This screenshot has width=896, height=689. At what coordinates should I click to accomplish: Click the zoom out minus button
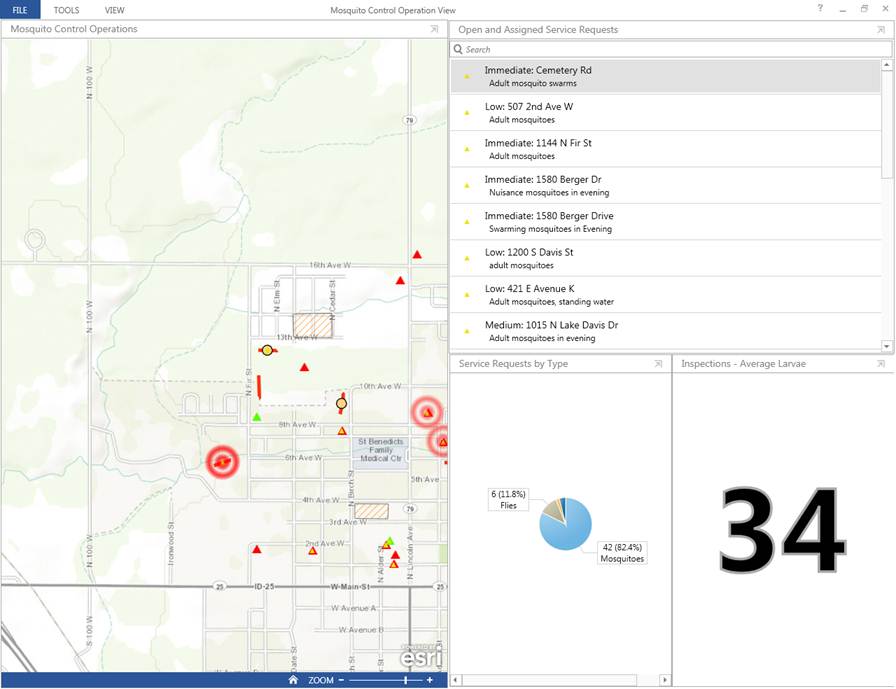tap(341, 680)
